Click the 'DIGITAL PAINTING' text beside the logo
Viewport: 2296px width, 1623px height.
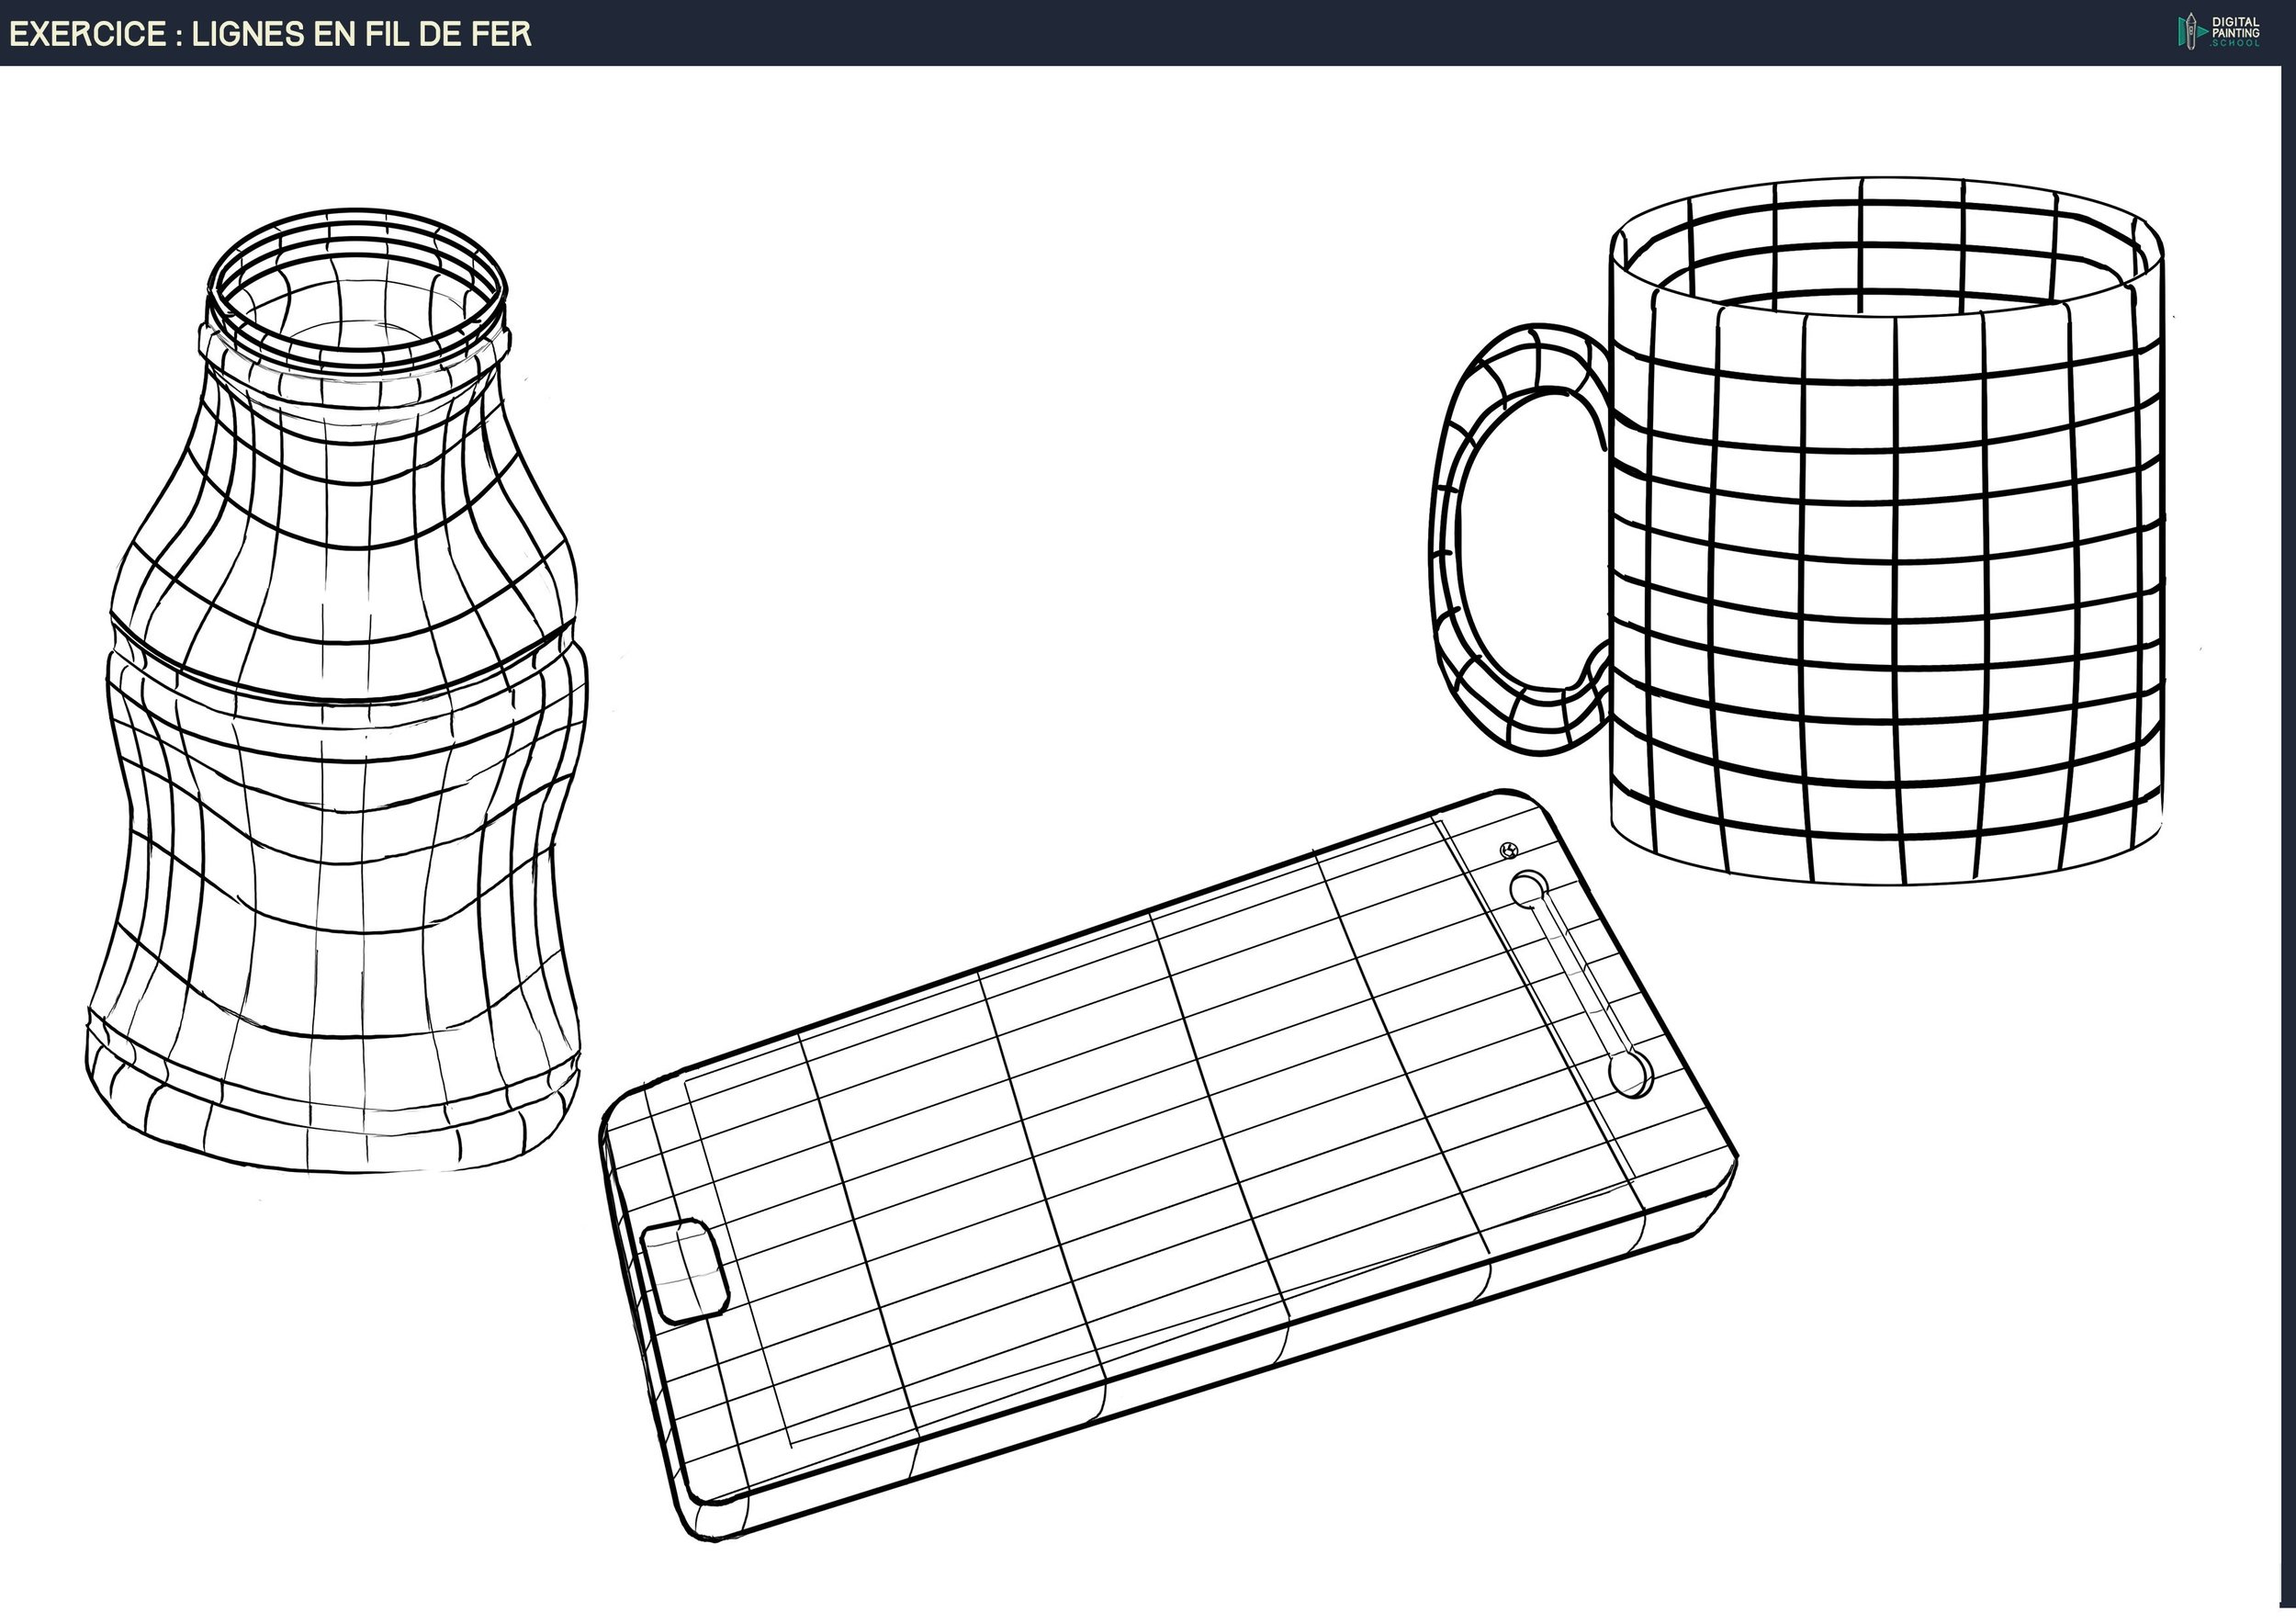(x=2235, y=27)
